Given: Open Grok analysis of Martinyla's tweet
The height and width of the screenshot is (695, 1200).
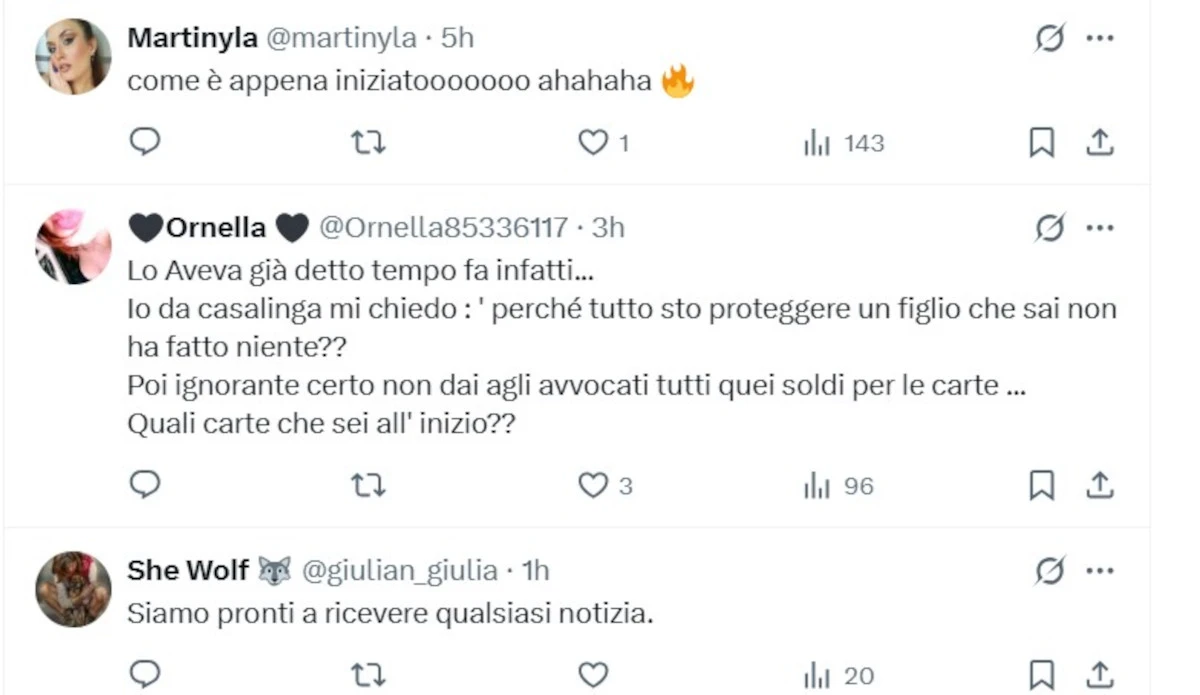Looking at the screenshot, I should tap(1048, 37).
